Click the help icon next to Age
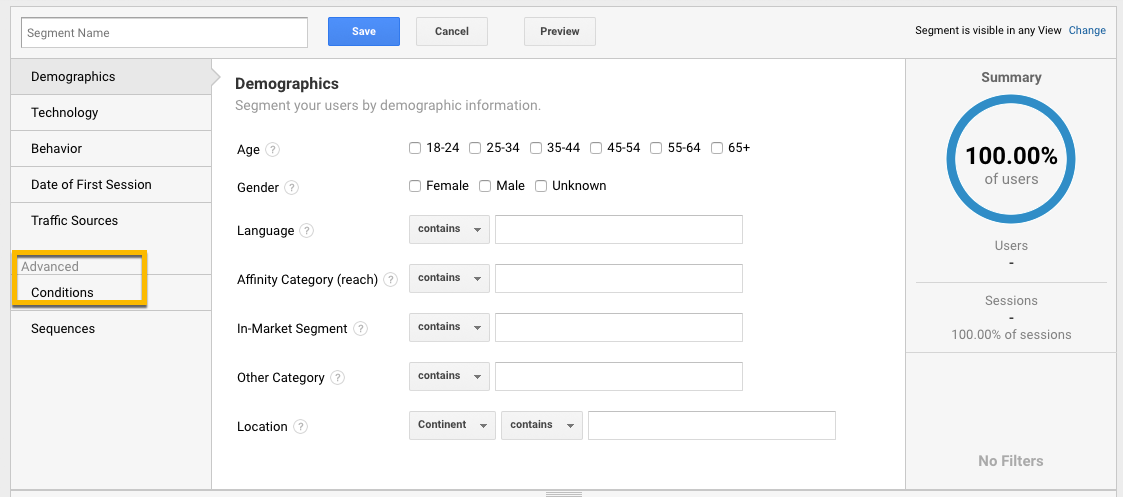 (272, 150)
